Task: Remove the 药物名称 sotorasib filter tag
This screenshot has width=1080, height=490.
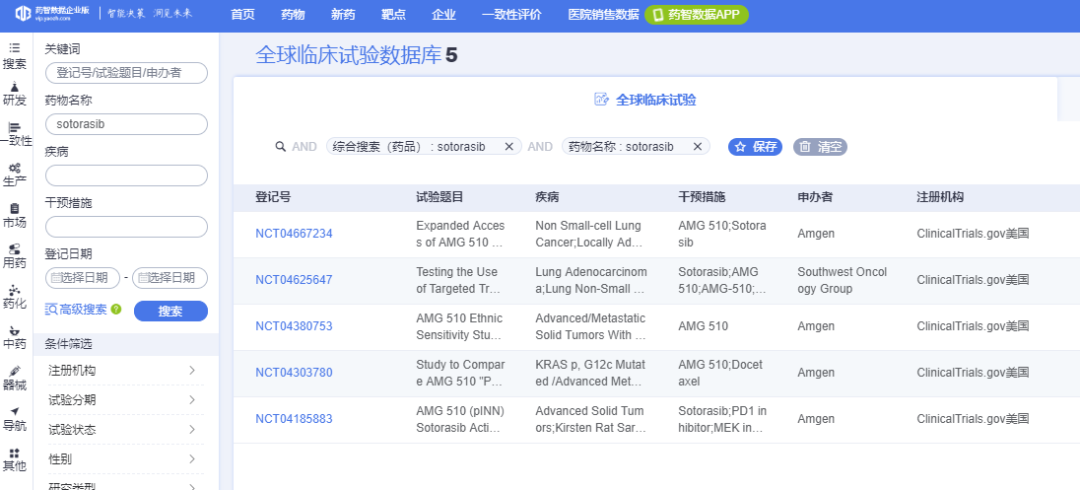Action: (697, 146)
